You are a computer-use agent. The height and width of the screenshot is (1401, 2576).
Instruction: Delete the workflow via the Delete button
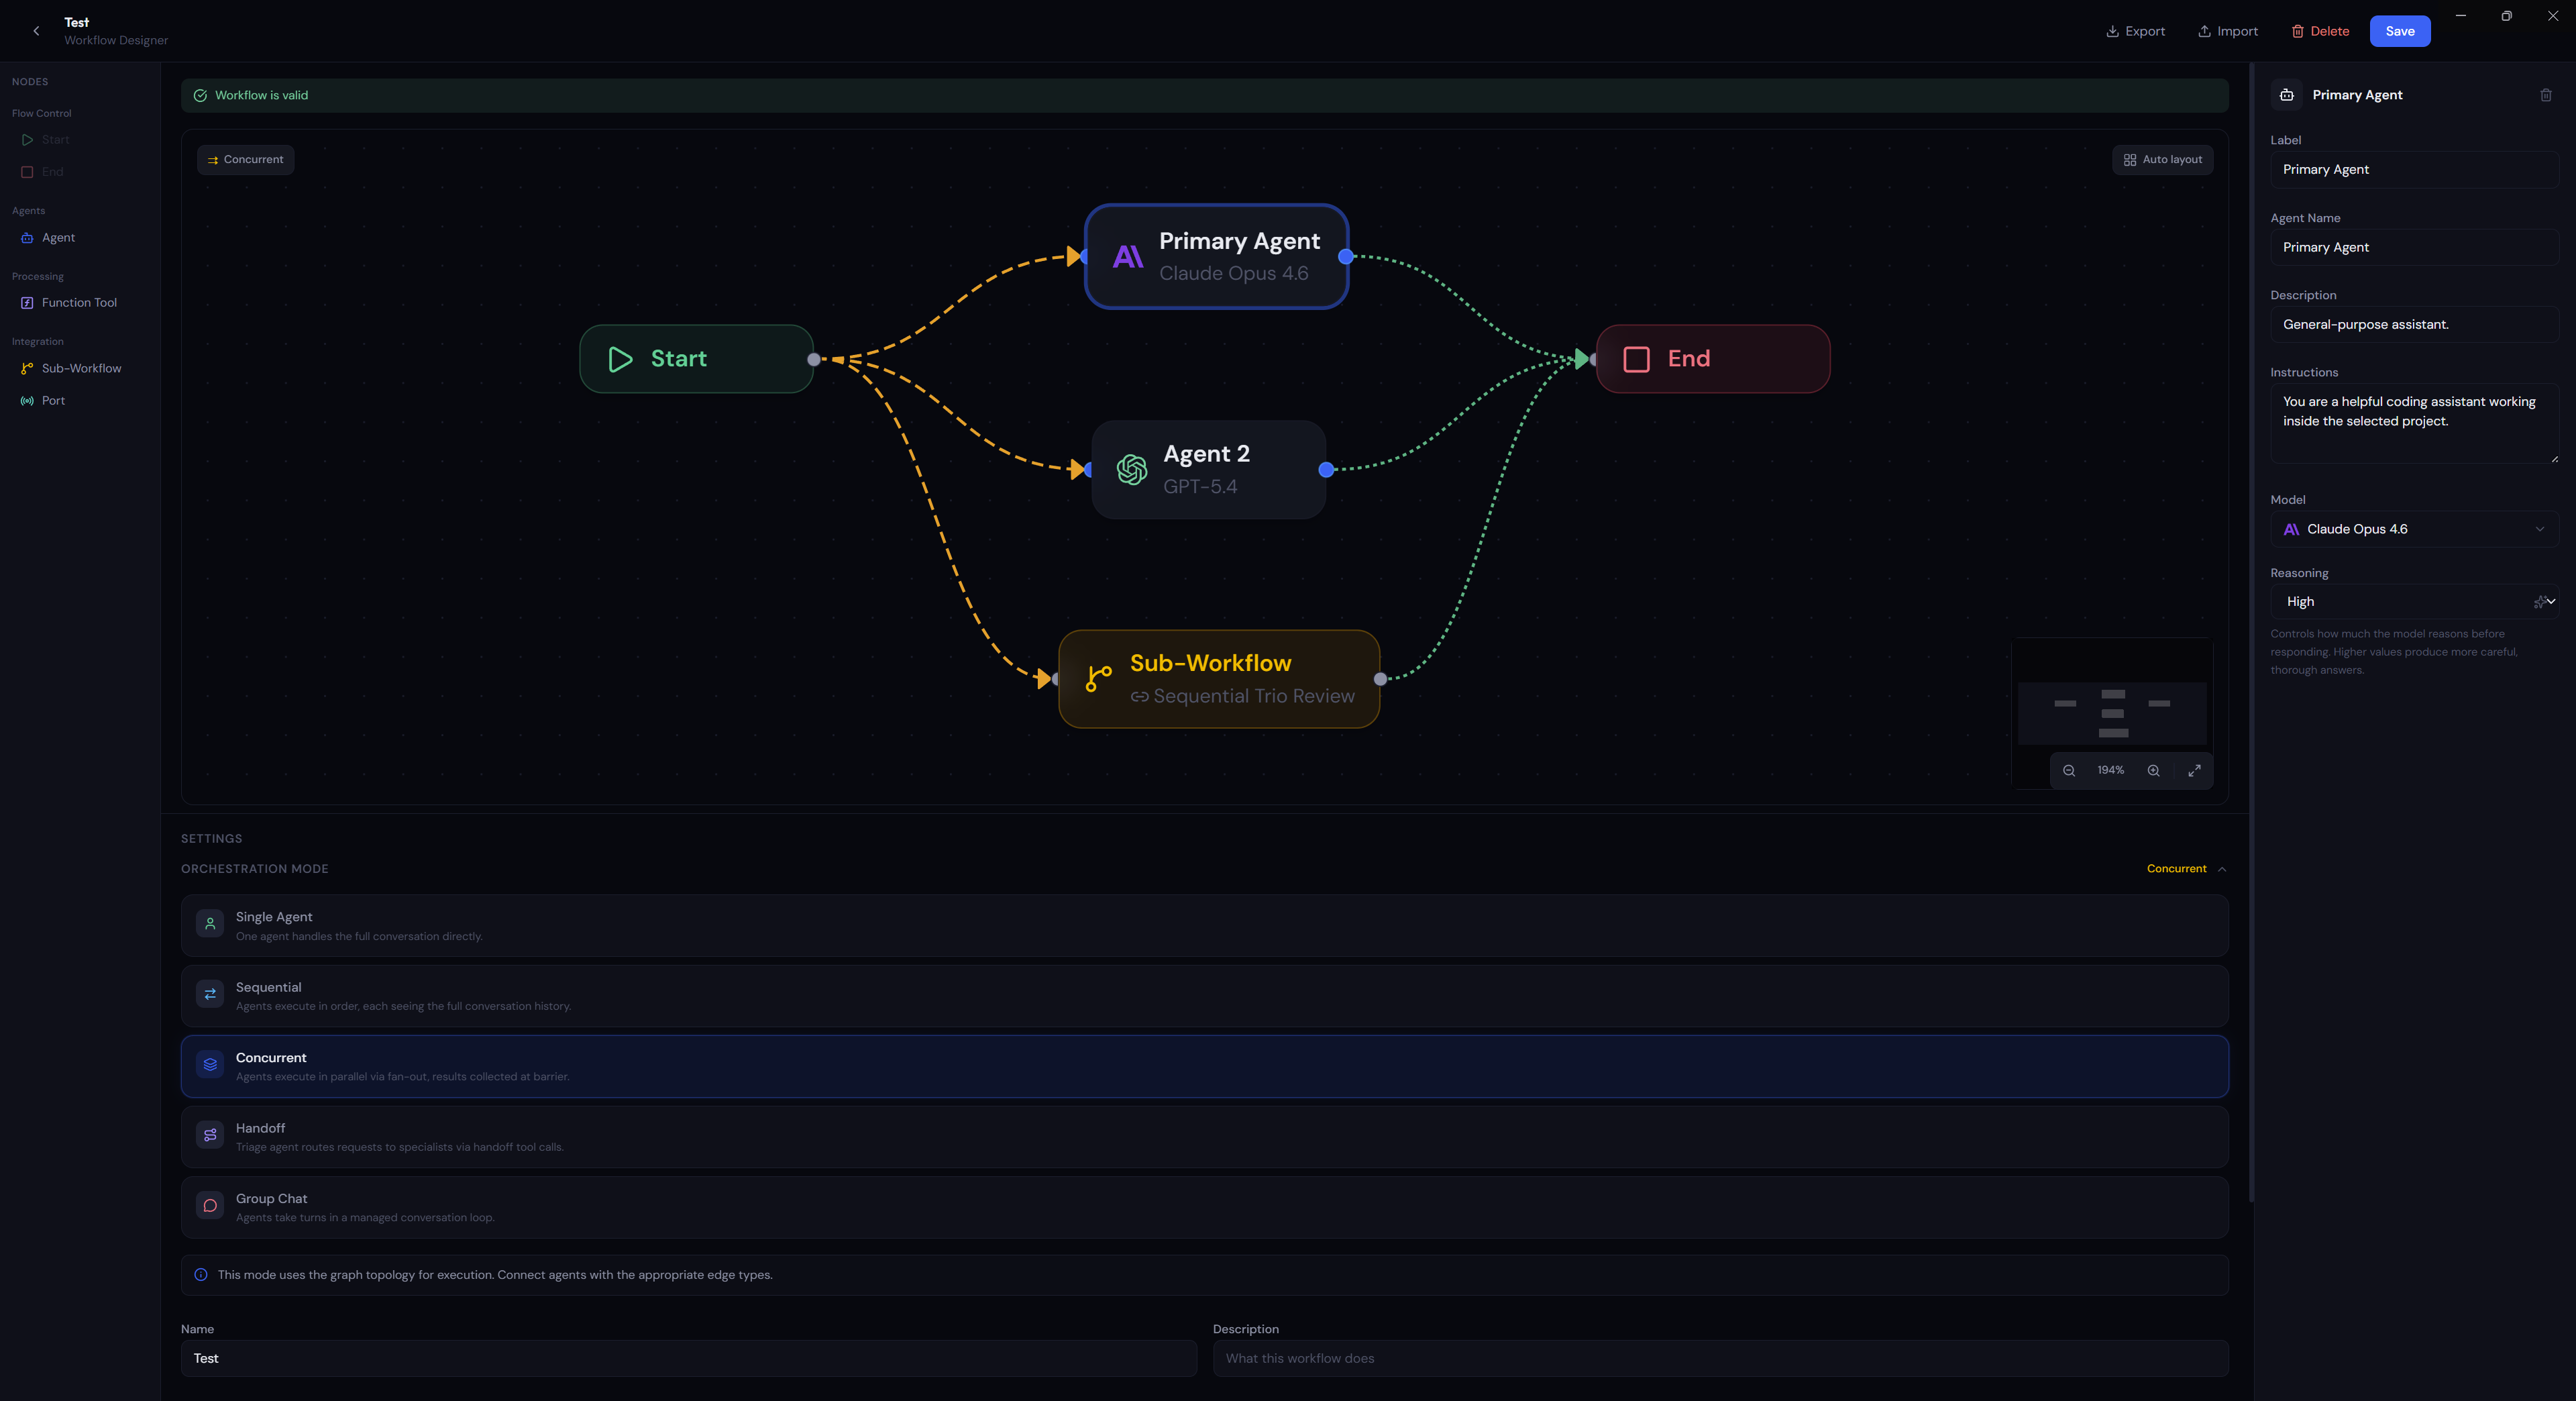pos(2320,31)
